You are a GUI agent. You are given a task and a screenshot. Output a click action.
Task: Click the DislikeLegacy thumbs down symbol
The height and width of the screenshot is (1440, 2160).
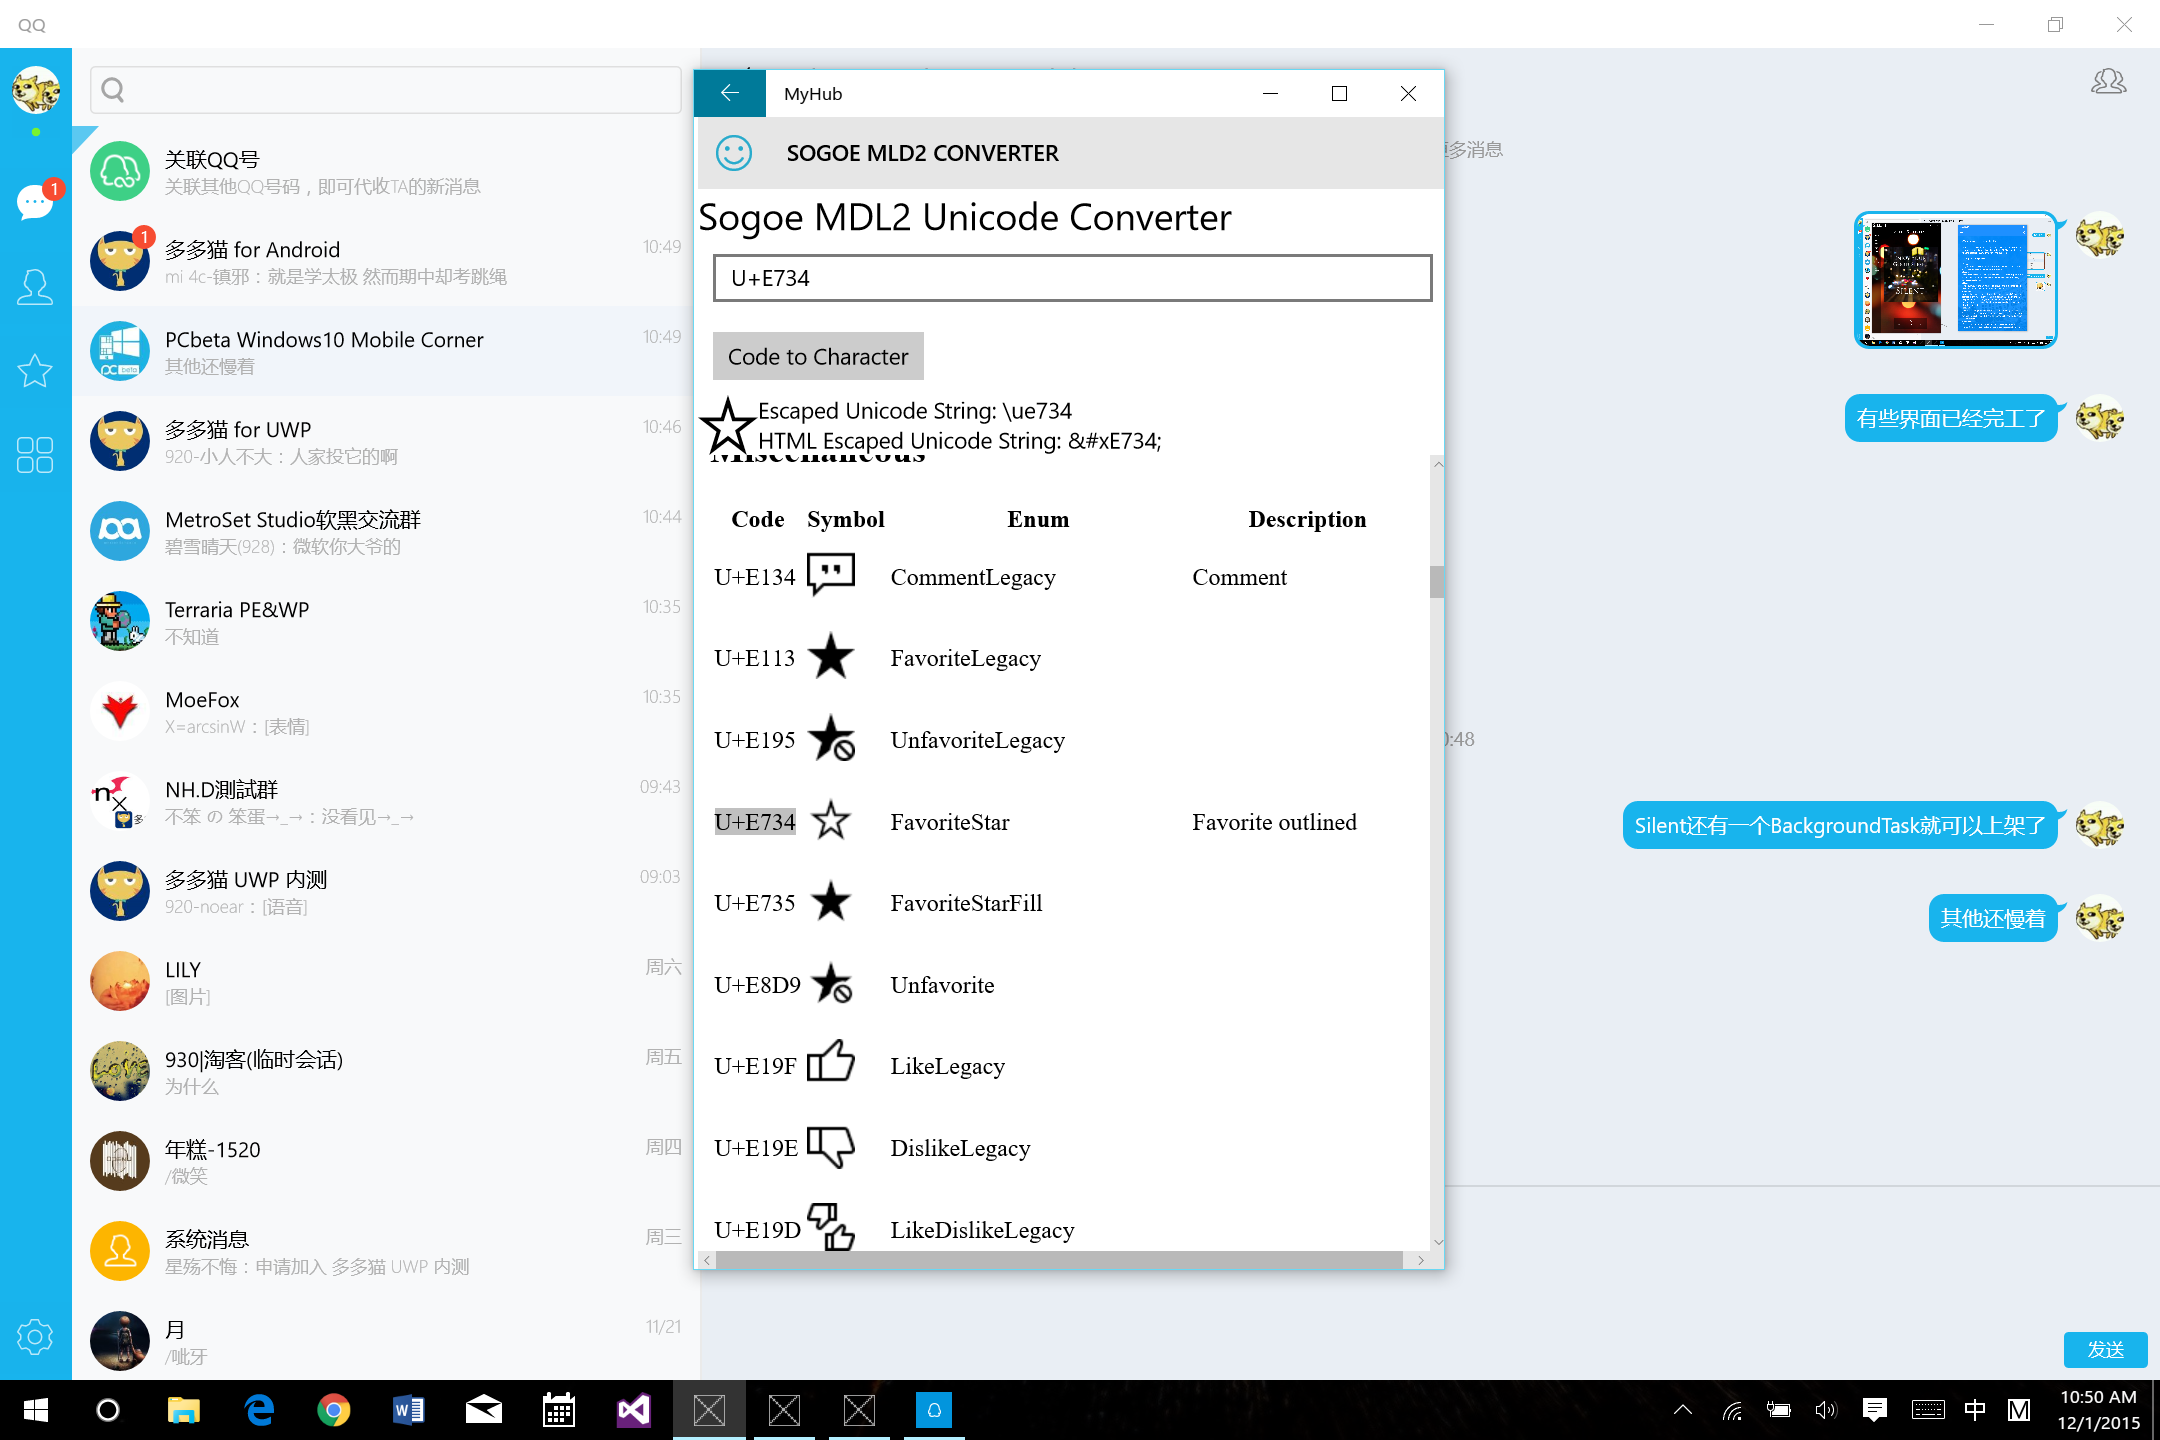coord(831,1147)
